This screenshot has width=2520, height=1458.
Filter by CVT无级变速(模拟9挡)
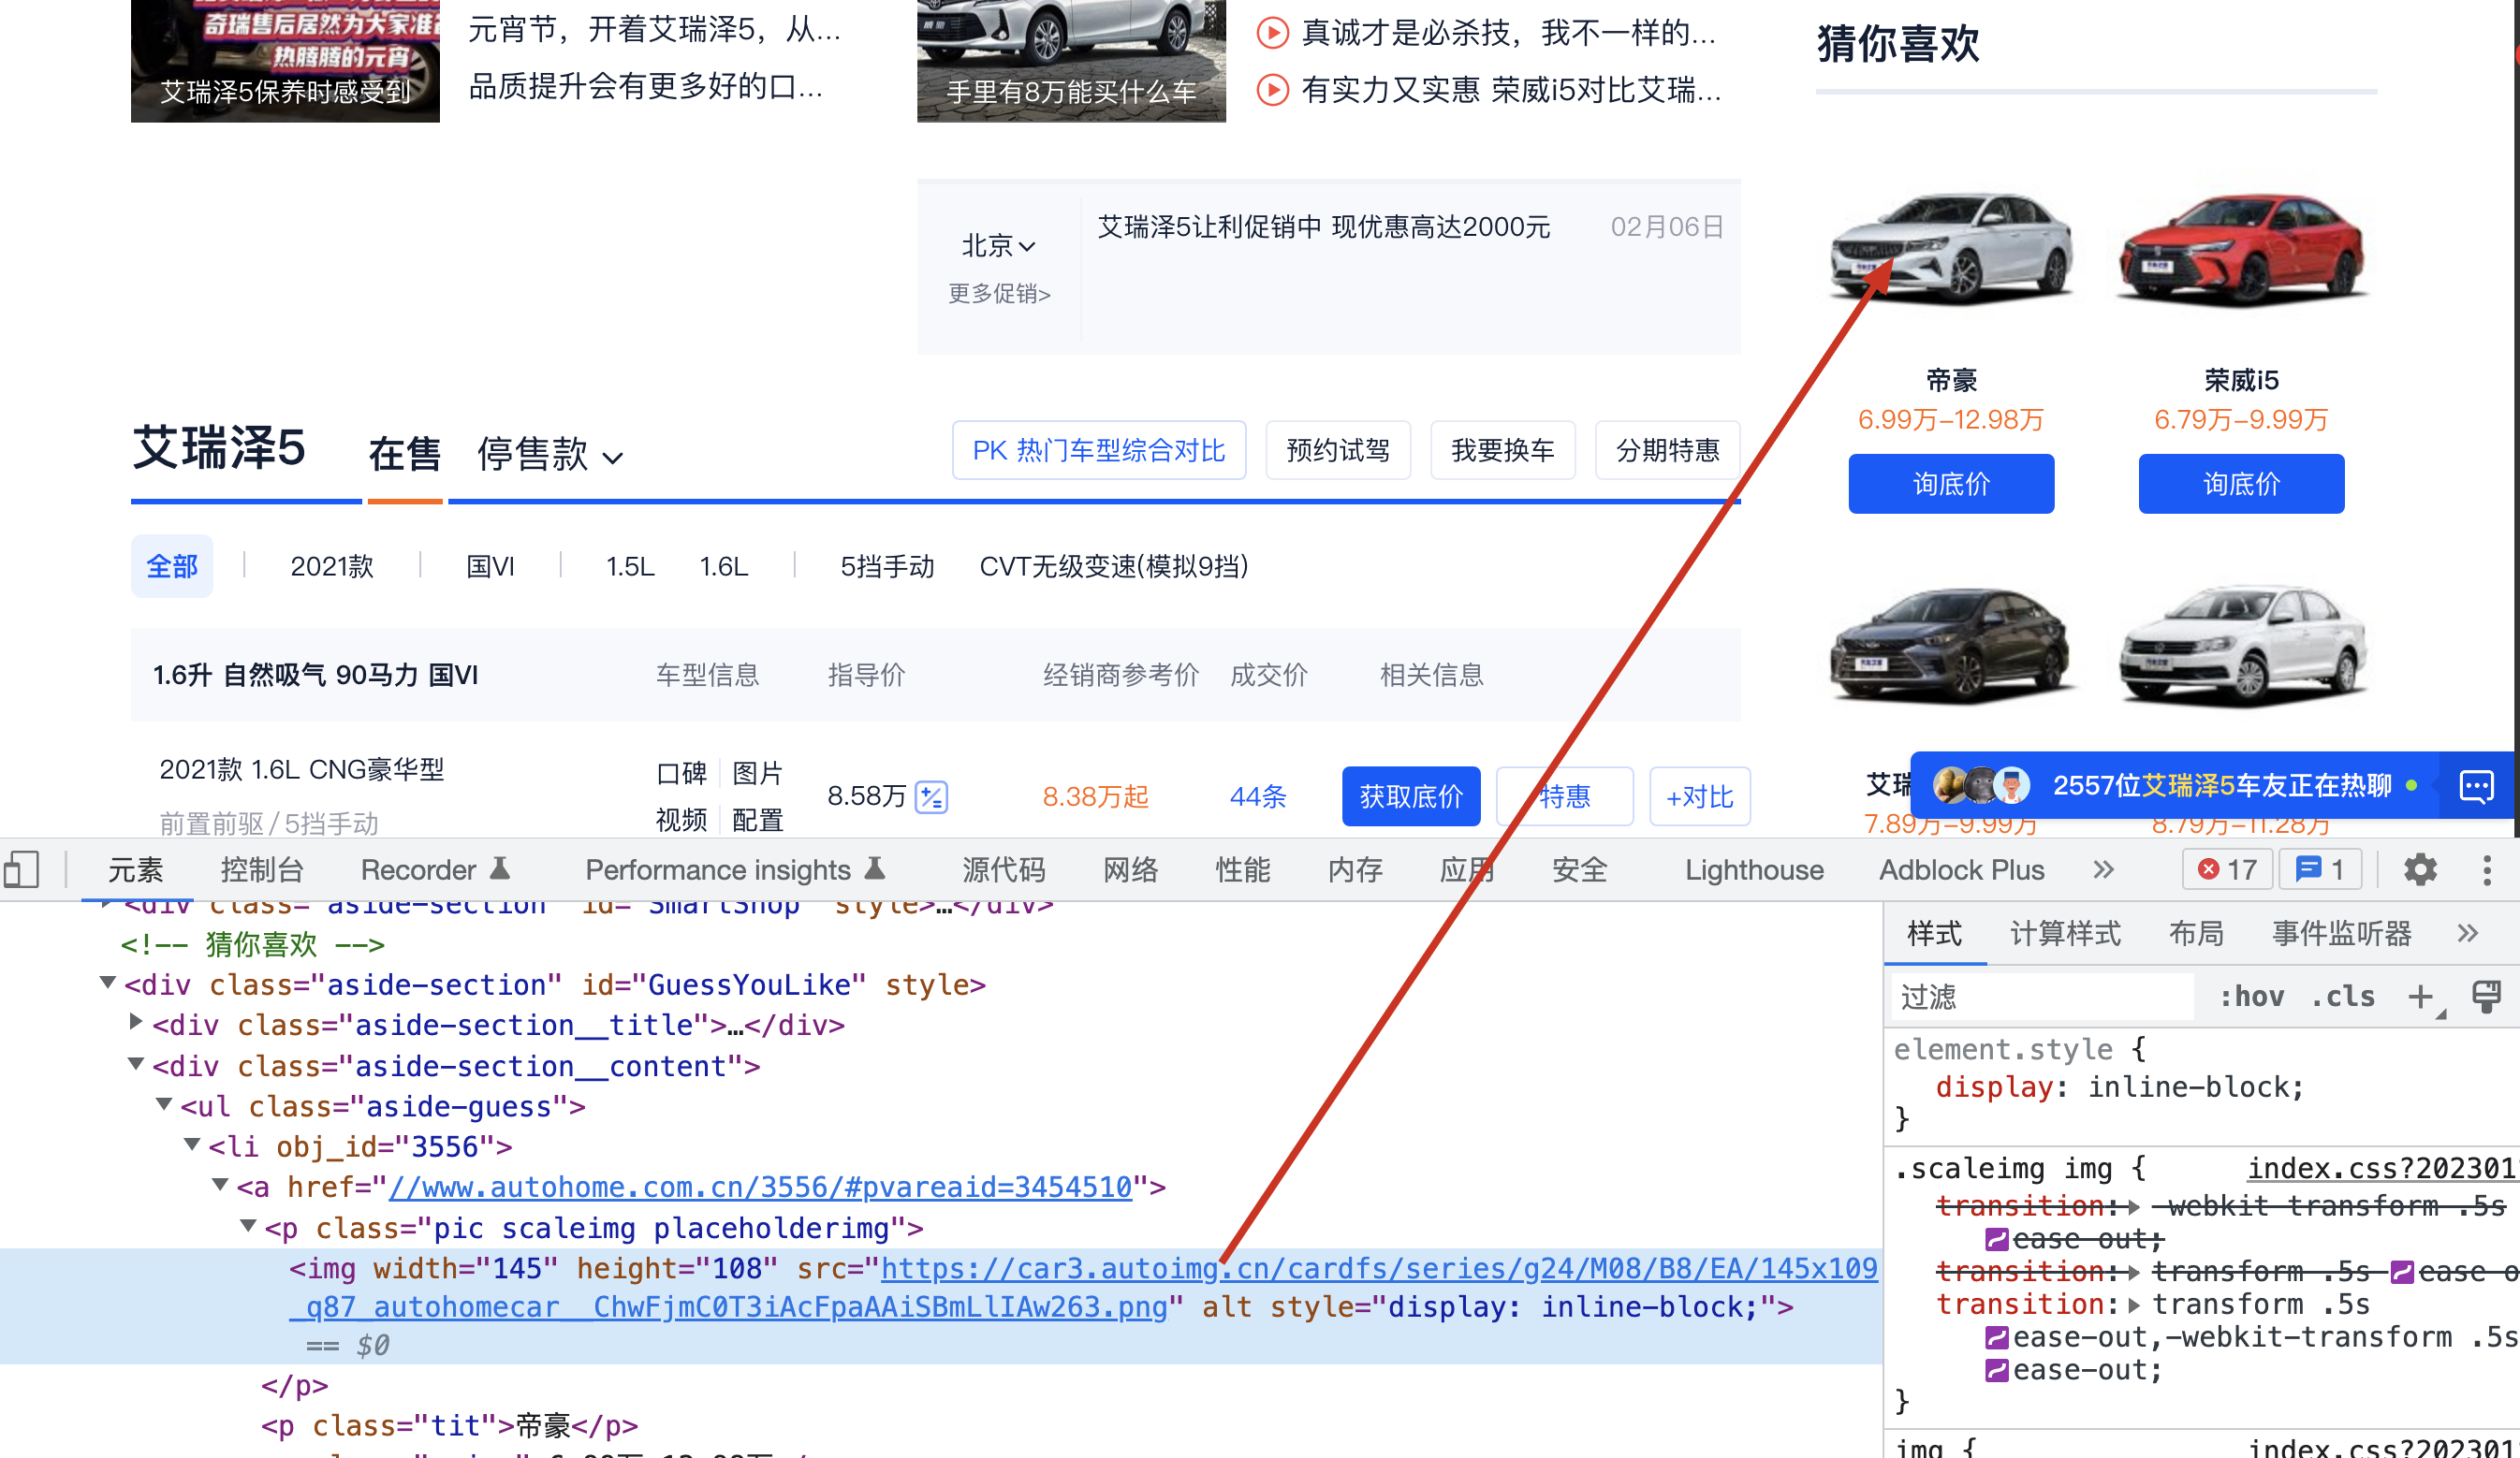1113,566
